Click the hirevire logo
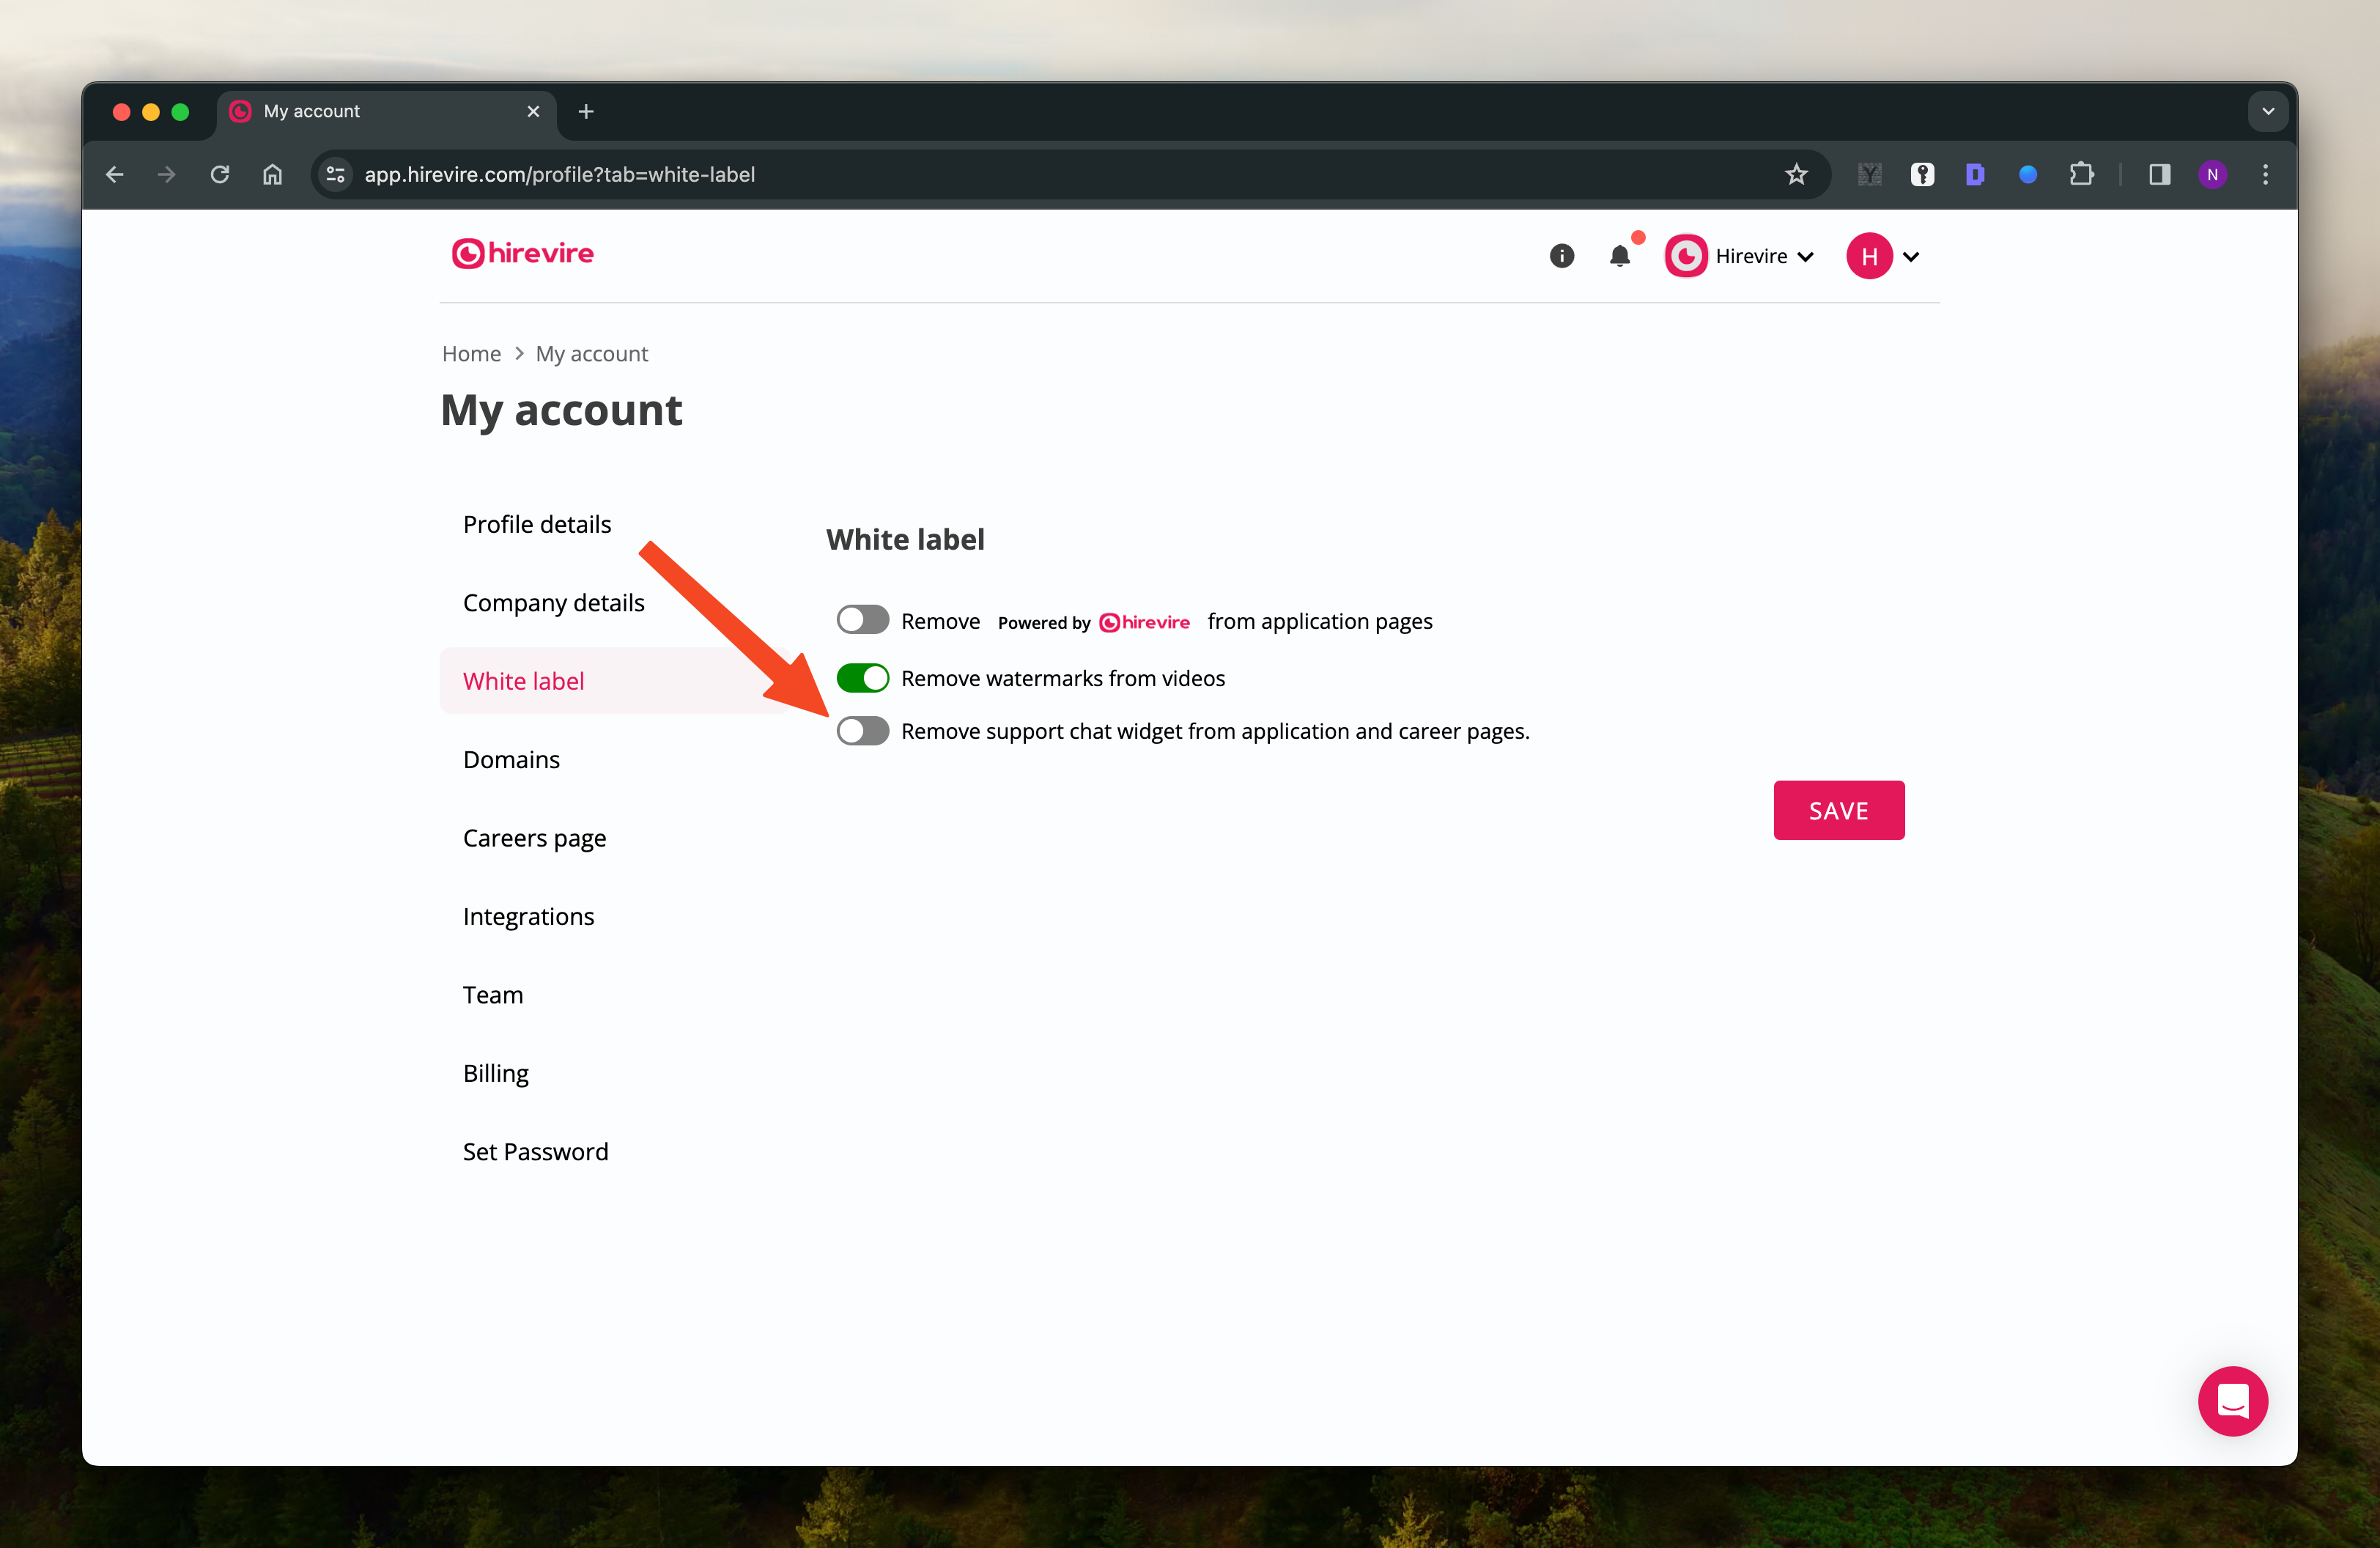The image size is (2380, 1548). (x=522, y=254)
